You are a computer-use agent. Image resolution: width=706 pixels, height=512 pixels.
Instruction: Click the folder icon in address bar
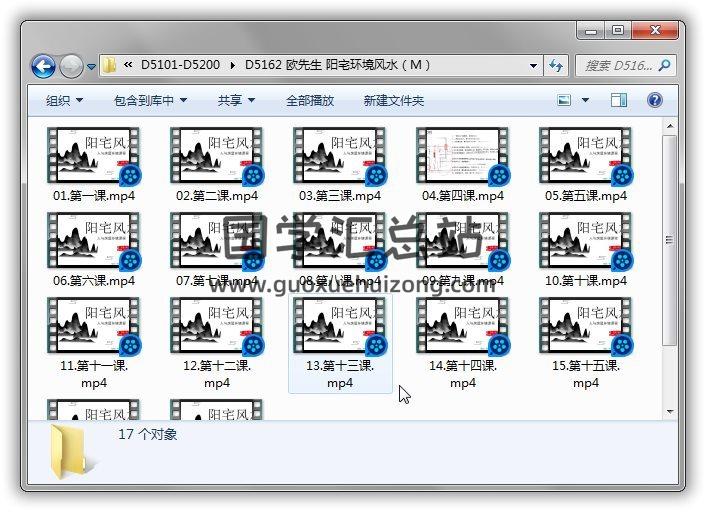[x=110, y=66]
